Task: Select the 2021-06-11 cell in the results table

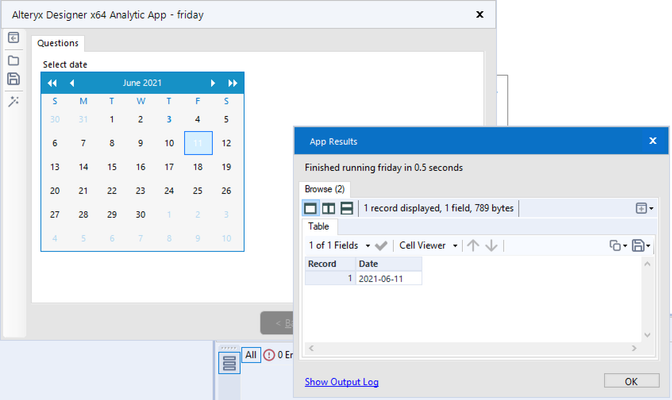Action: (x=389, y=279)
